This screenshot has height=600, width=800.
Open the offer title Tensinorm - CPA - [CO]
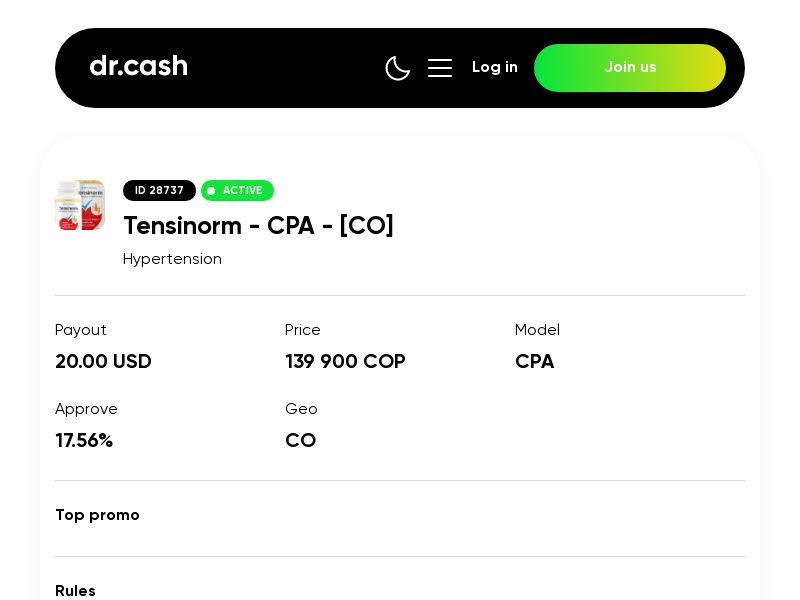point(258,226)
